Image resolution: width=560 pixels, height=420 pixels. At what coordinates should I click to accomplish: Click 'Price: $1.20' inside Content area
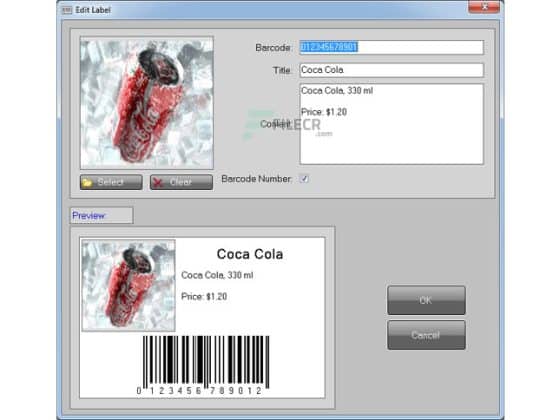click(x=324, y=112)
